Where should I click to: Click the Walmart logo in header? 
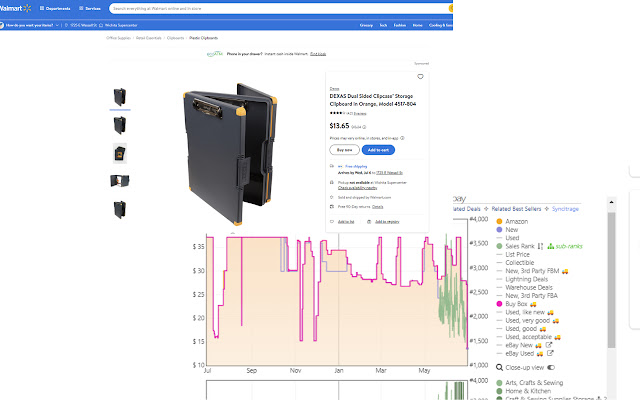point(15,7)
